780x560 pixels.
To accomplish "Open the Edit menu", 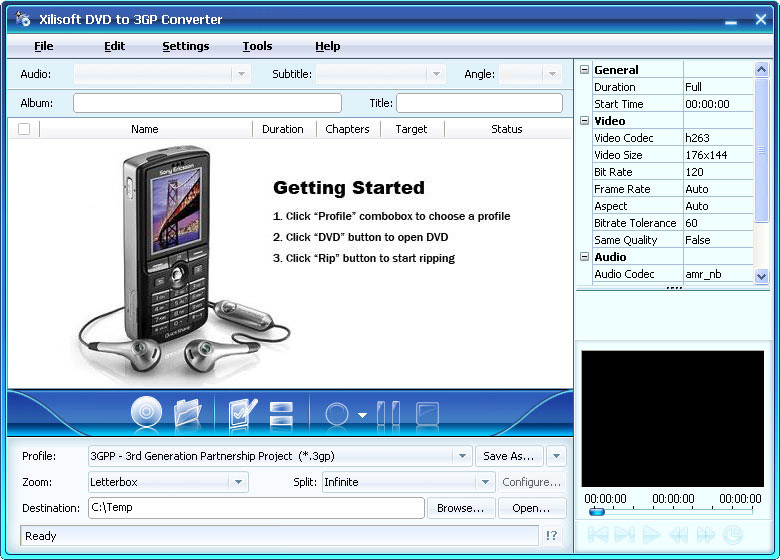I will [114, 46].
